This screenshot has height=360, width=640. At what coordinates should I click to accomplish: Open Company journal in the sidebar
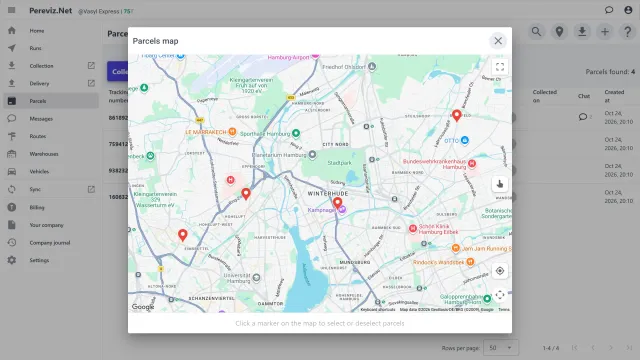tap(51, 242)
